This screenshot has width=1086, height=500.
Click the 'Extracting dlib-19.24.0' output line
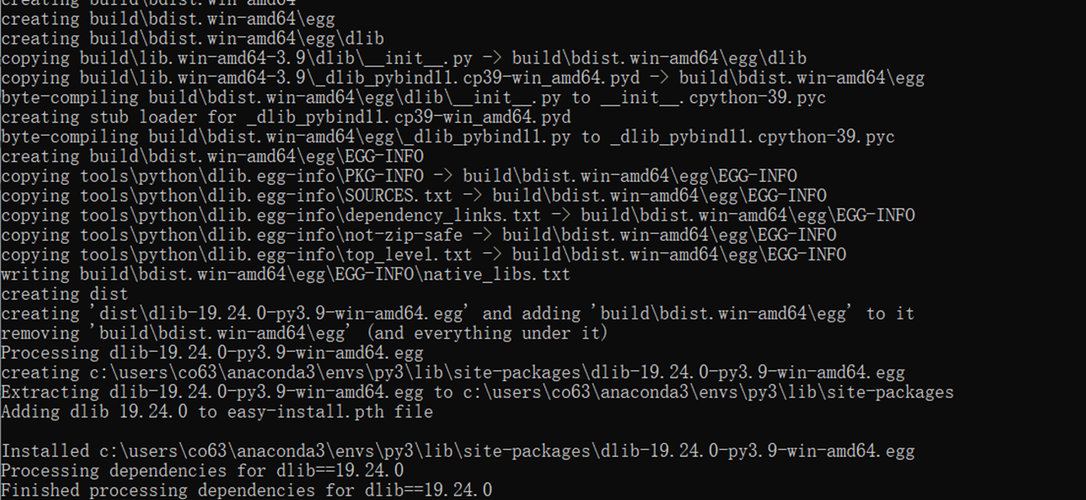click(477, 392)
